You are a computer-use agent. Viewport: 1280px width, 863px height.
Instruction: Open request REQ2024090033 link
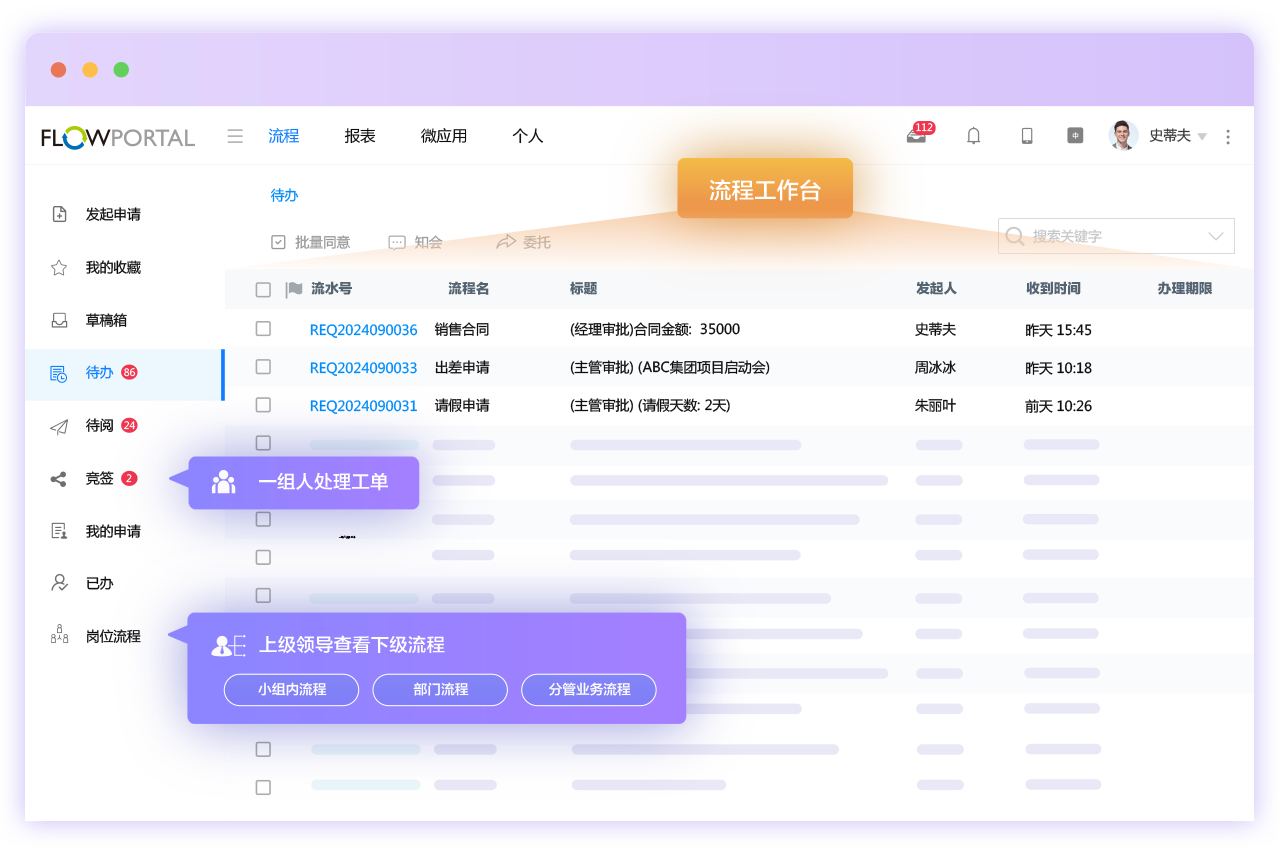click(363, 367)
